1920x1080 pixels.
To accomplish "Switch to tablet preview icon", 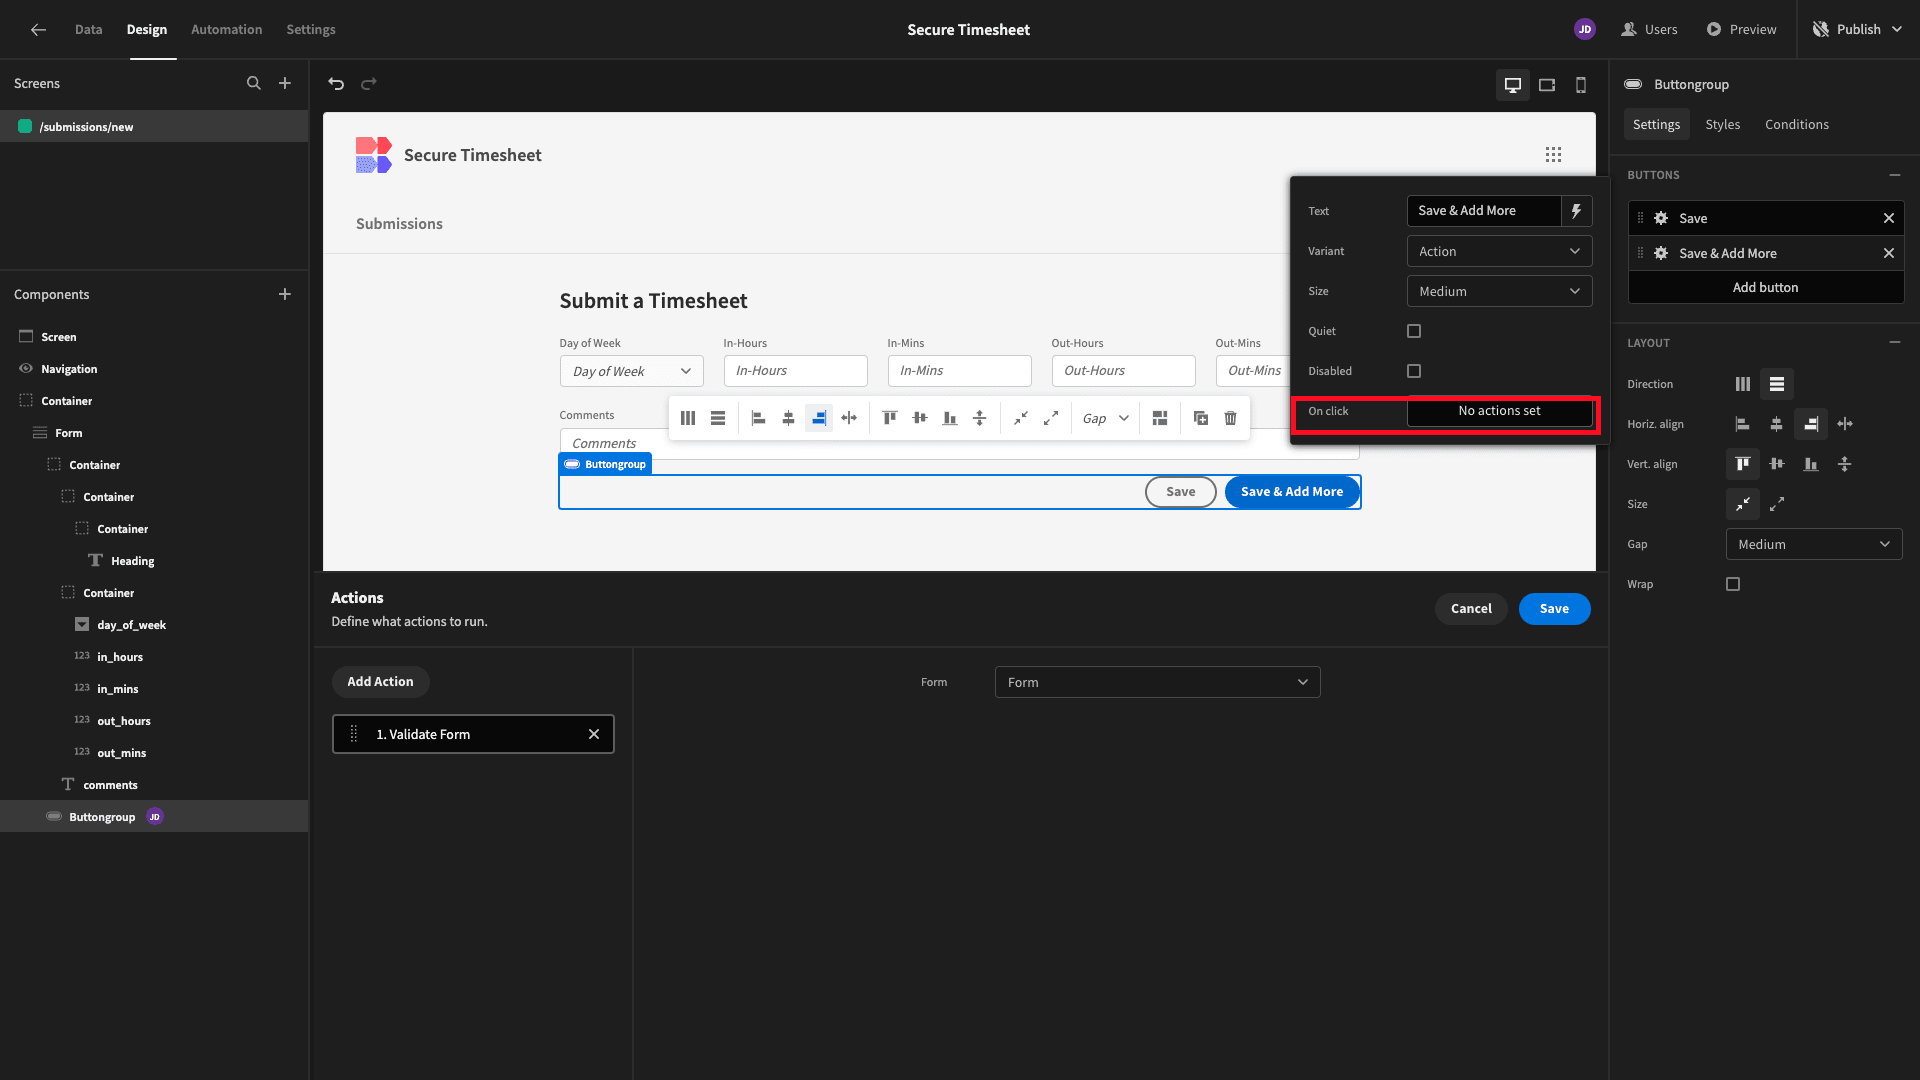I will click(x=1547, y=85).
